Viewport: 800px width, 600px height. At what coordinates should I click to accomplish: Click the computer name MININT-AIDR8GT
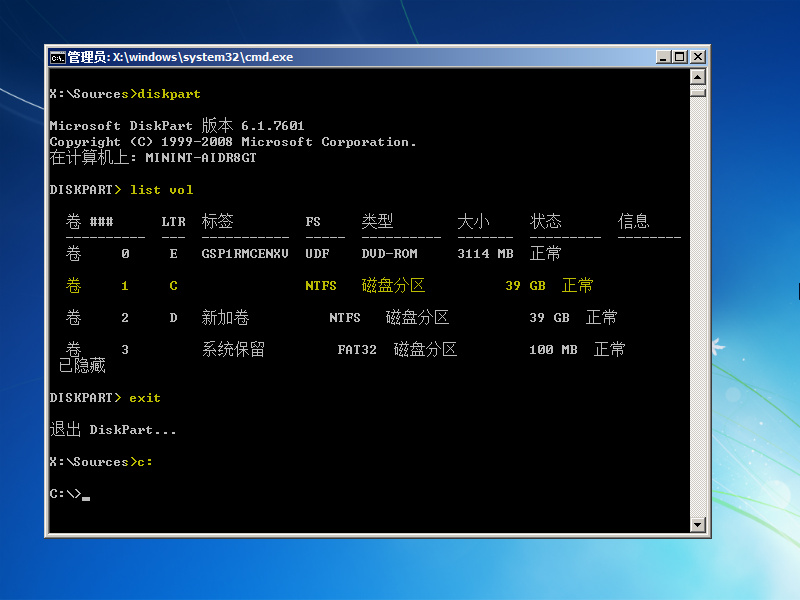(x=201, y=158)
